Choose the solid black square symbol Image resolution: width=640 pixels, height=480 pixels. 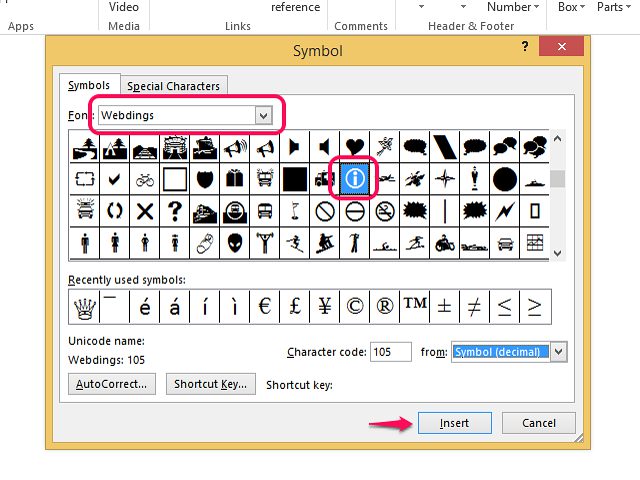tap(295, 179)
